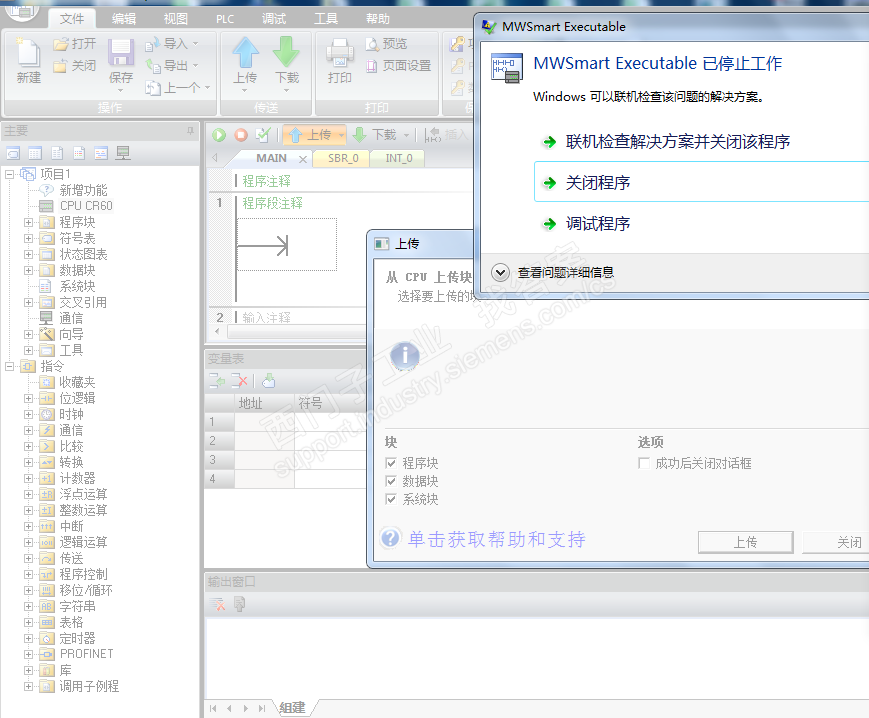The width and height of the screenshot is (869, 718).
Task: Collapse the 项目1 root node
Action: pos(9,174)
